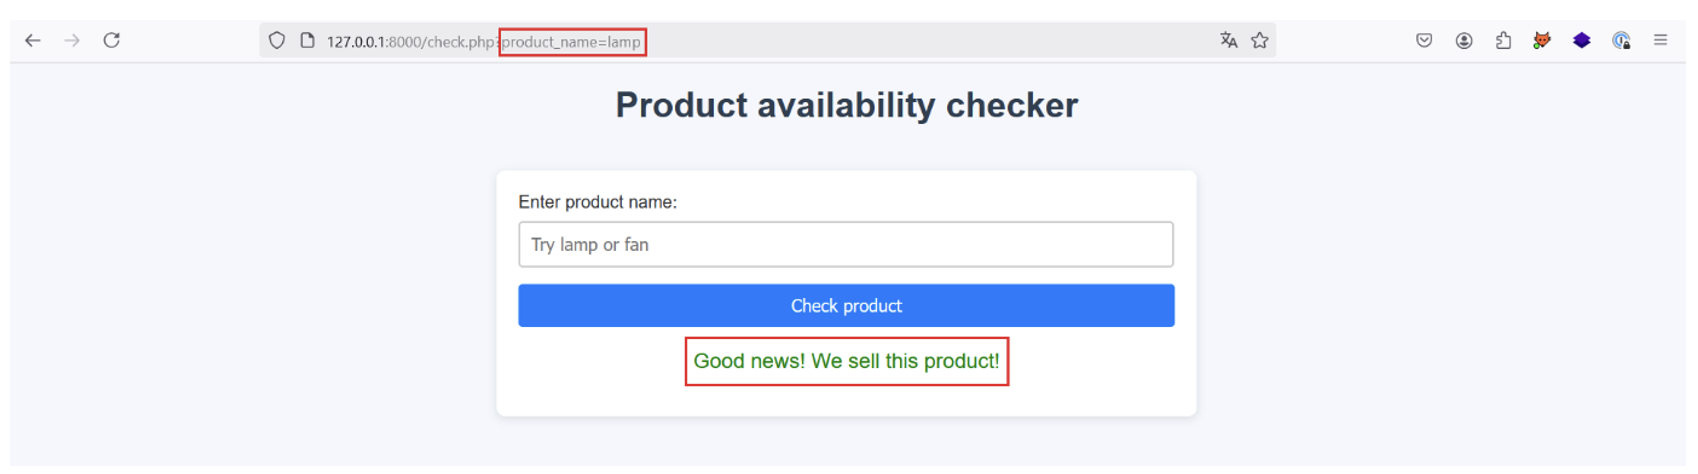
Task: Click the forward navigation arrow
Action: (x=72, y=41)
